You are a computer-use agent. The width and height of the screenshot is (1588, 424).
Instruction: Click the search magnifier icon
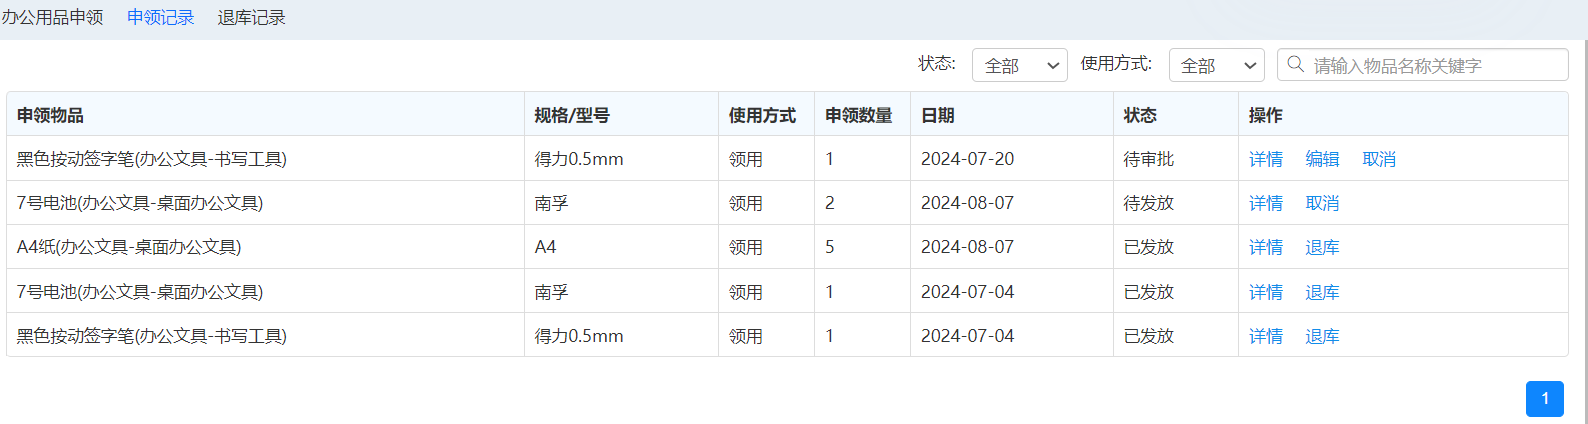pyautogui.click(x=1295, y=65)
